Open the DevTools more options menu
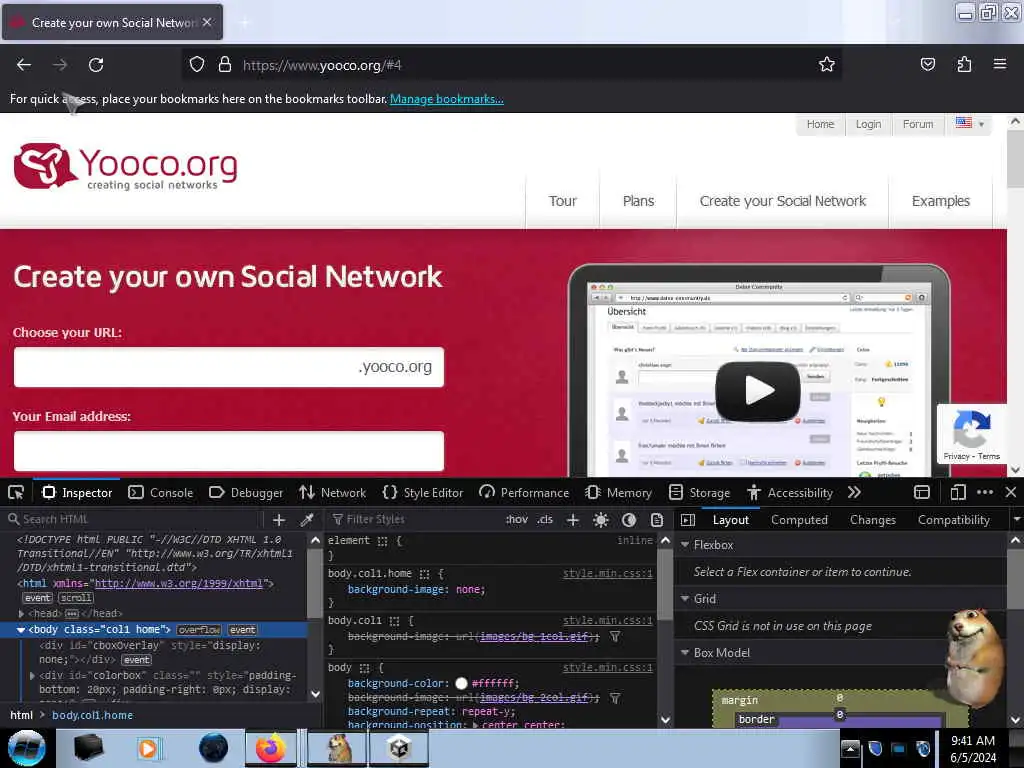Image resolution: width=1024 pixels, height=768 pixels. click(985, 492)
